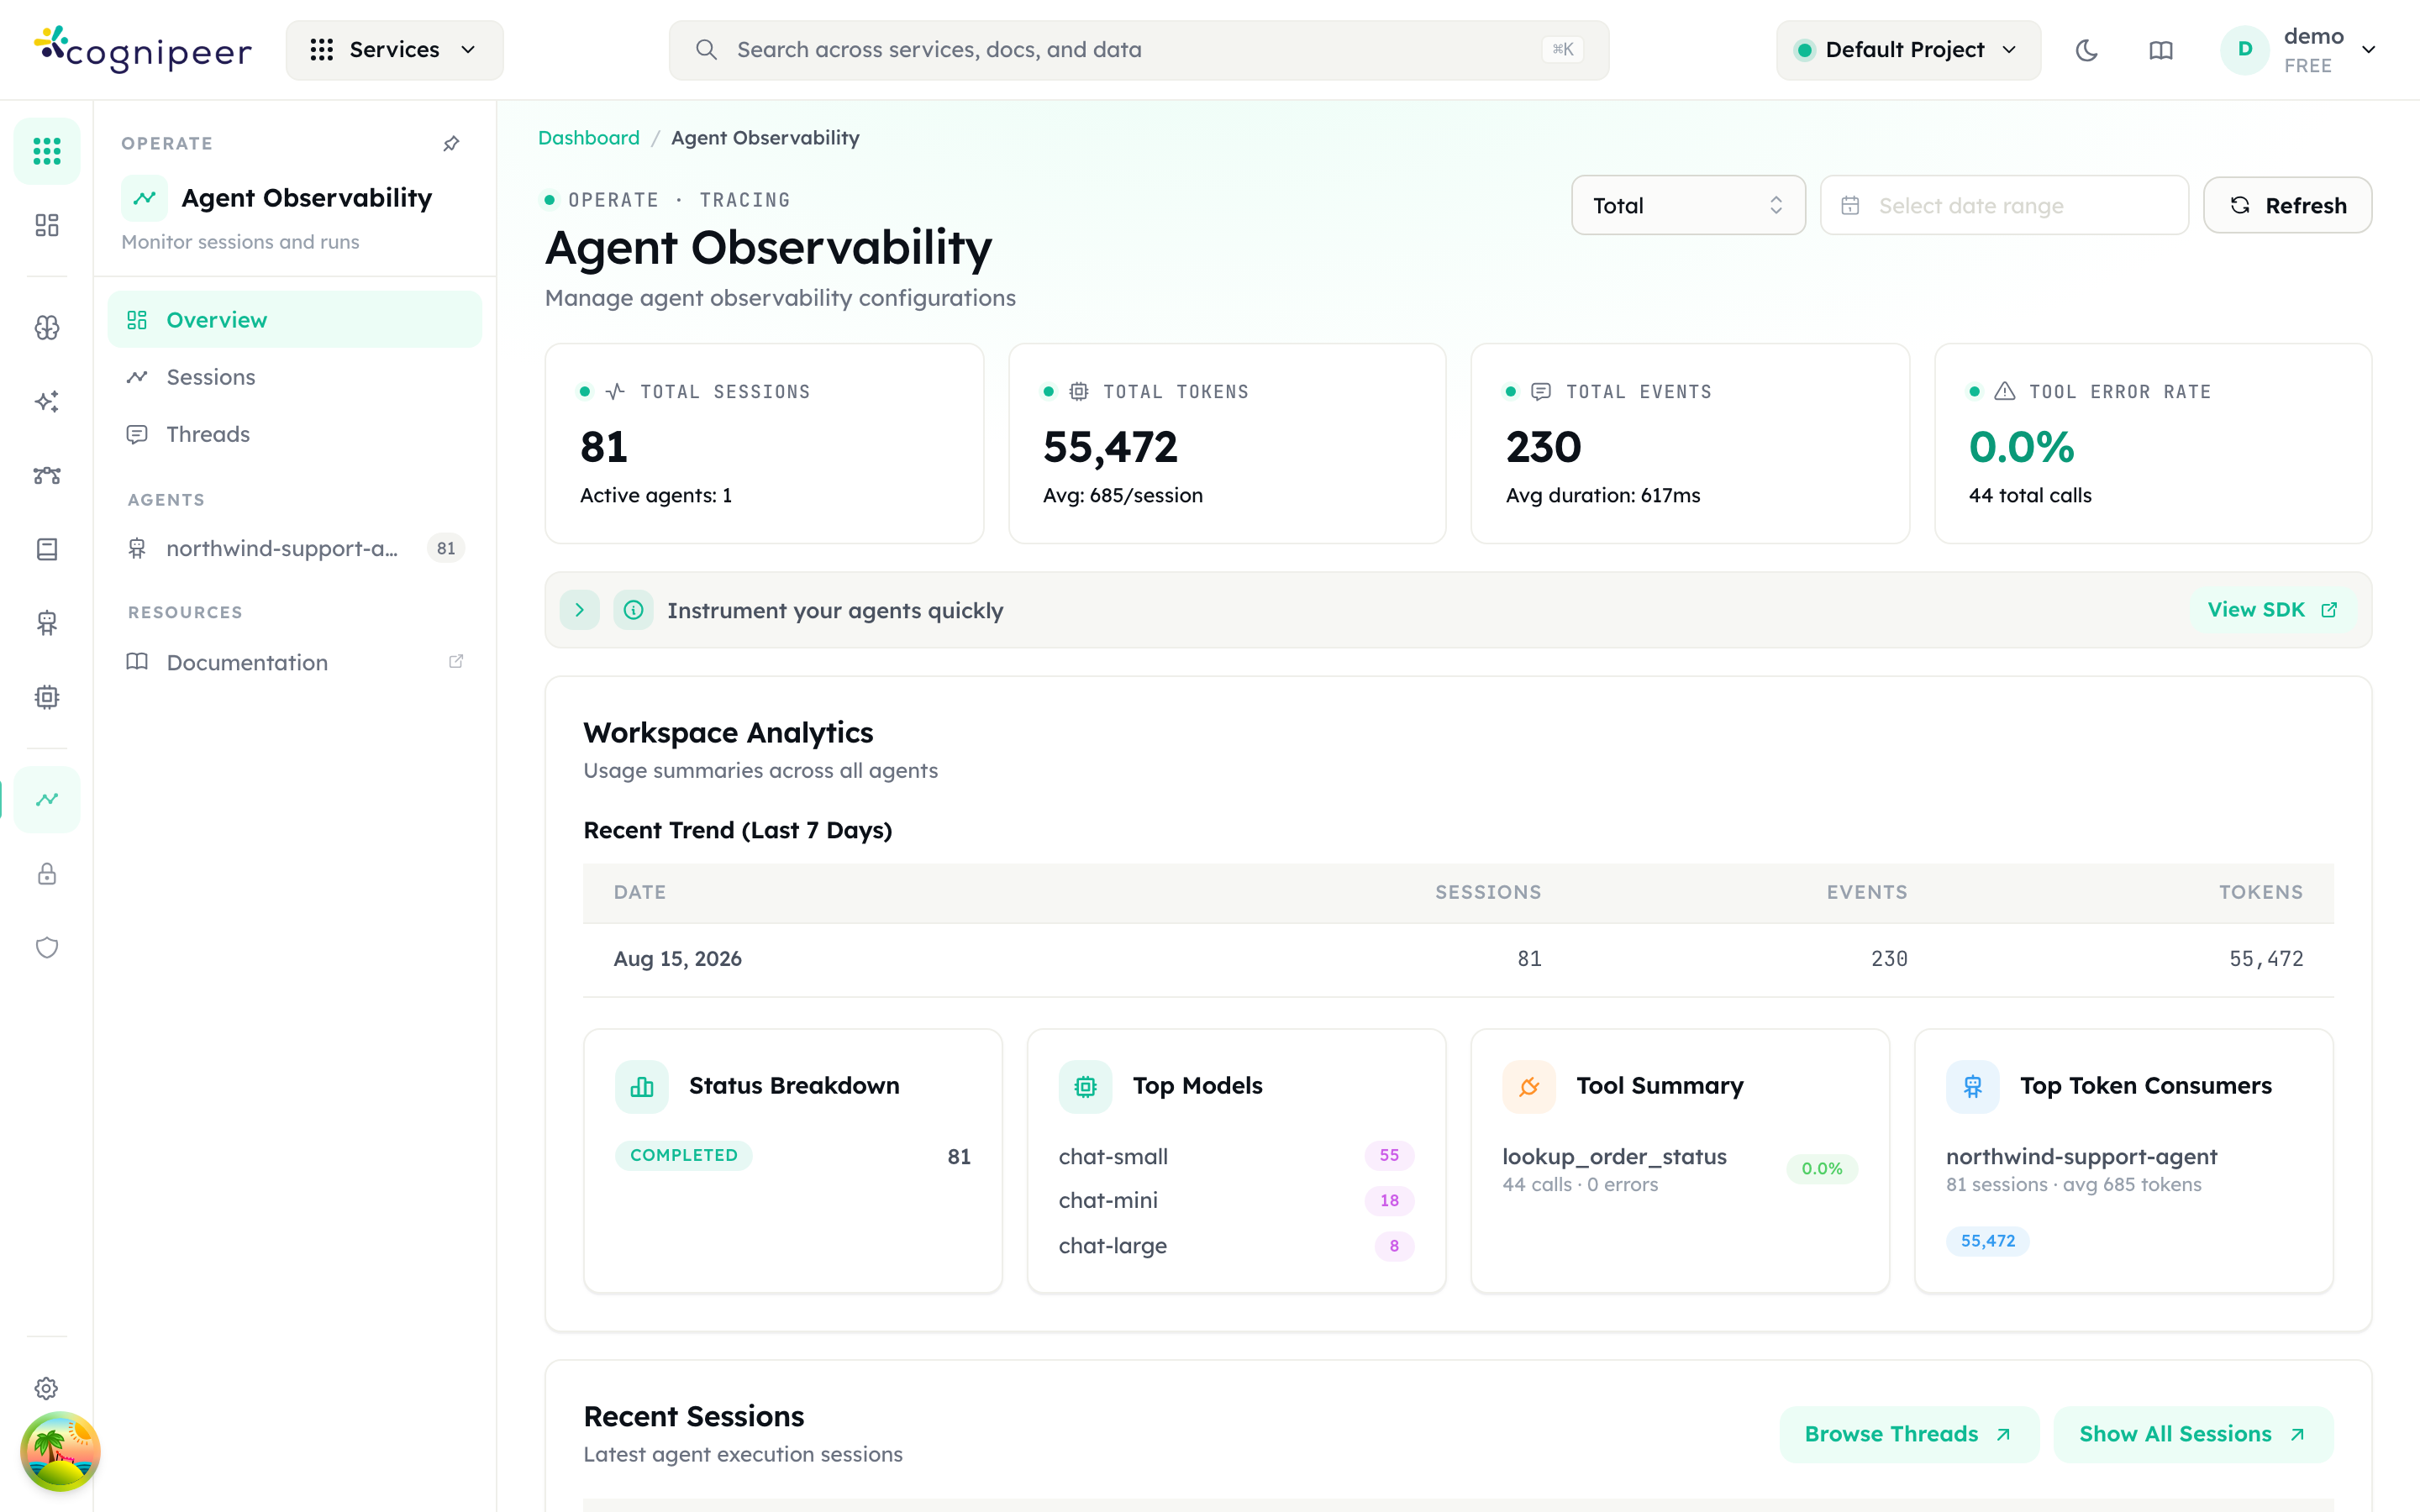Screen dimensions: 2420x1512
Task: Open settings gear icon in sidebar rail
Action: coord(47,1388)
